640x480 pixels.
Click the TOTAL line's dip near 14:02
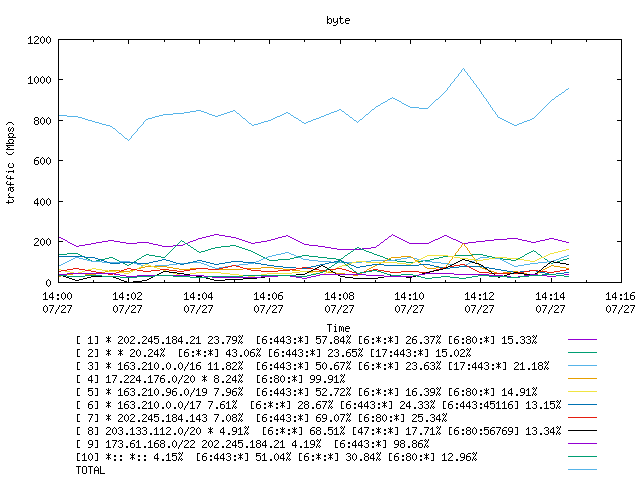click(x=129, y=140)
